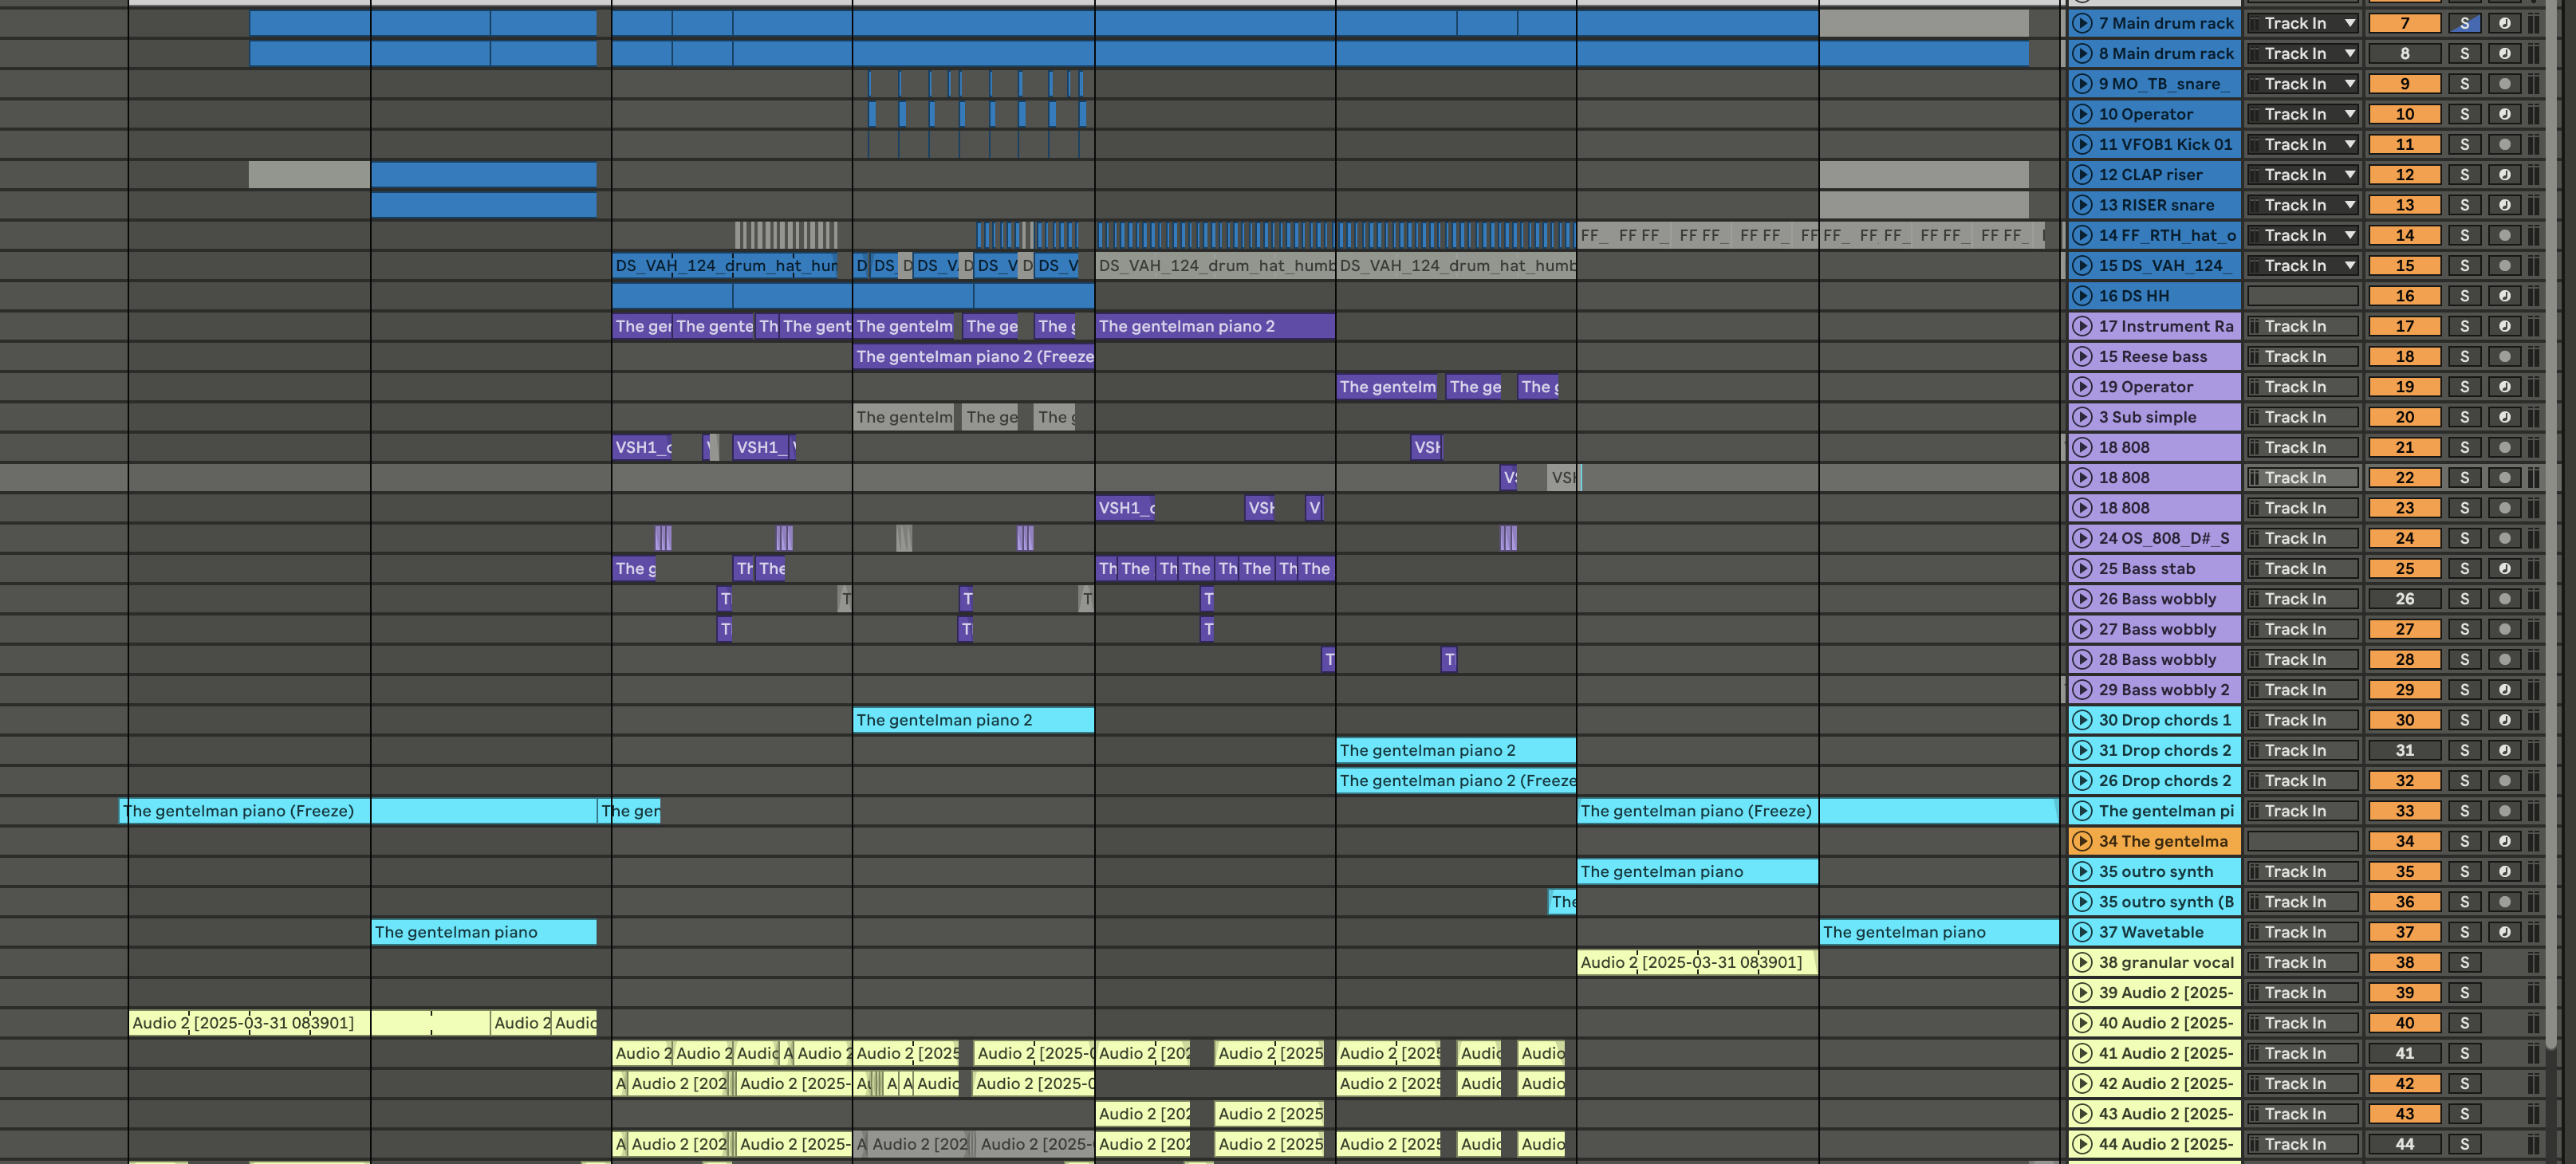
Task: Solo the 16 DS HH track
Action: (x=2465, y=296)
